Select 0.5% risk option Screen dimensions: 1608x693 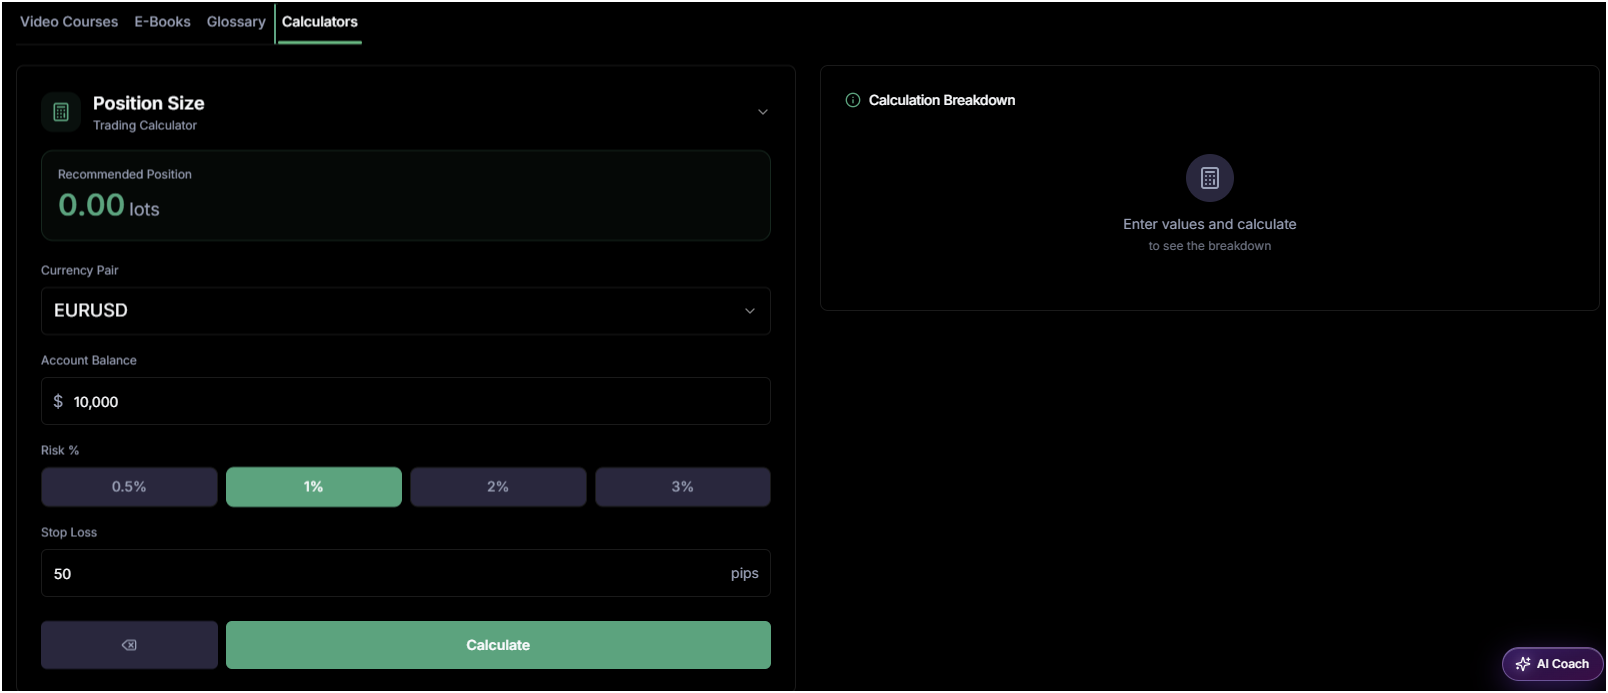coord(129,487)
